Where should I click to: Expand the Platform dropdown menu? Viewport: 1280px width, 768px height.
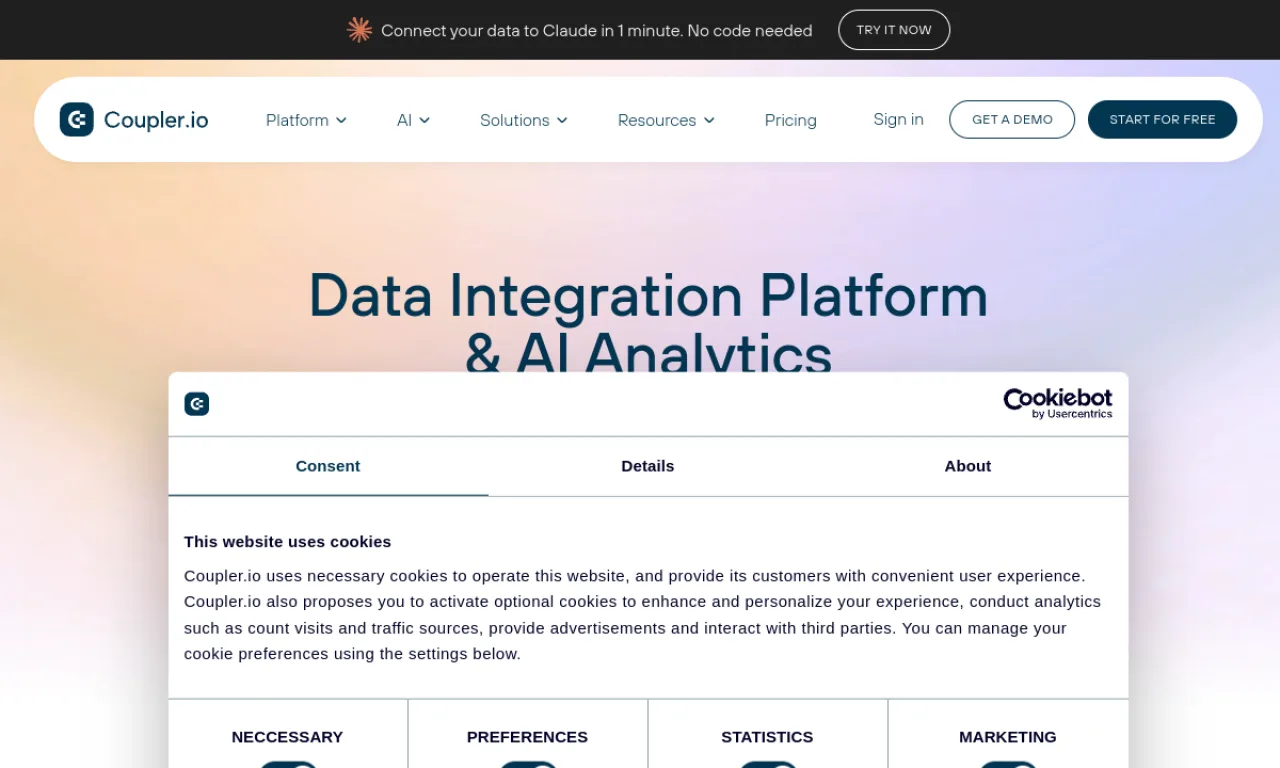click(x=306, y=120)
